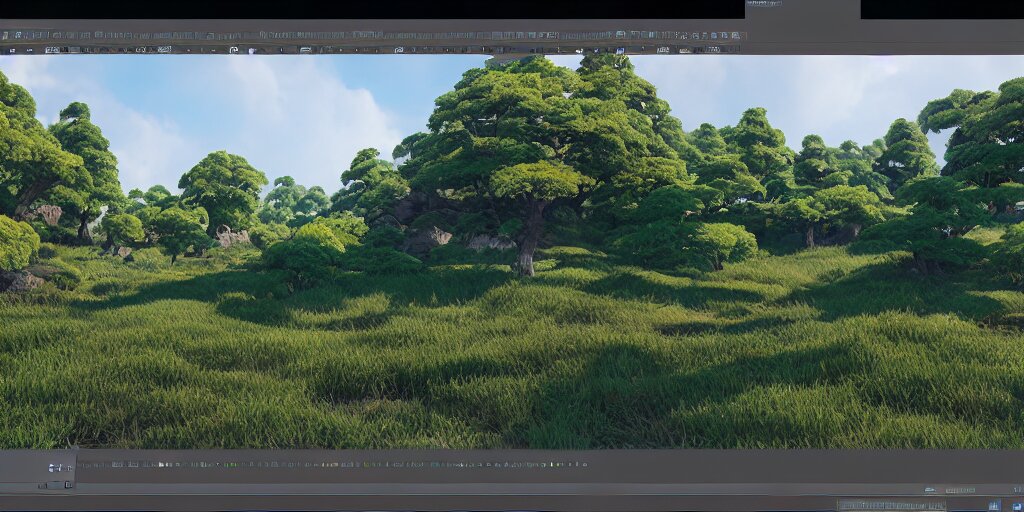Expand the text field in the bottom-right status bar
This screenshot has width=1024, height=512.
point(960,490)
